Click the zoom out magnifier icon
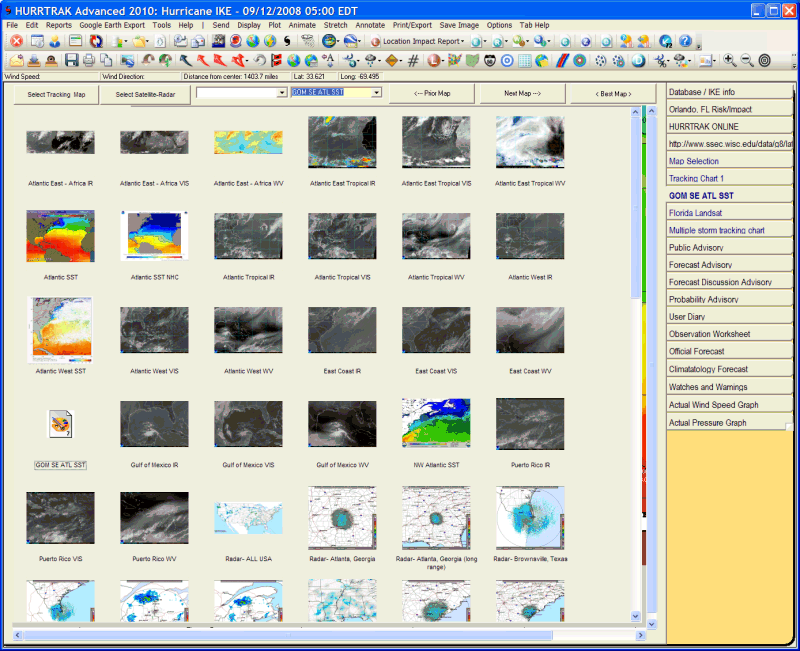This screenshot has height=651, width=800. tap(747, 61)
